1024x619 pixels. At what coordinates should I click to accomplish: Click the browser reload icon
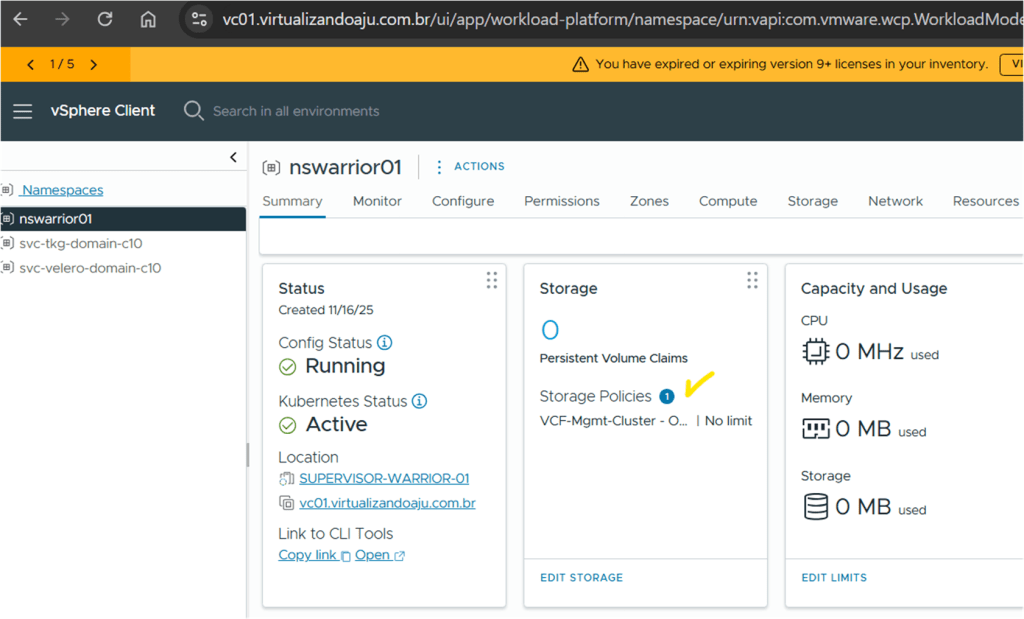click(104, 19)
